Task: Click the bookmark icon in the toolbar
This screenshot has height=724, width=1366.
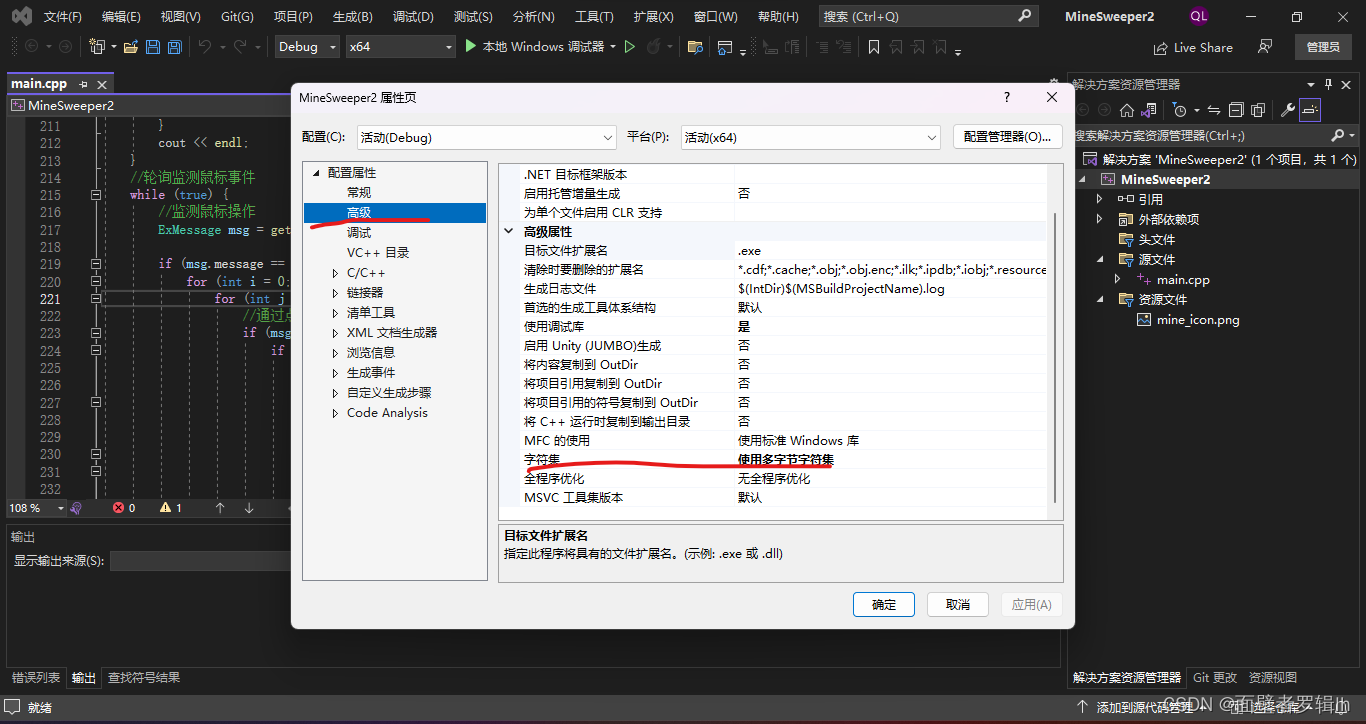Action: tap(874, 47)
